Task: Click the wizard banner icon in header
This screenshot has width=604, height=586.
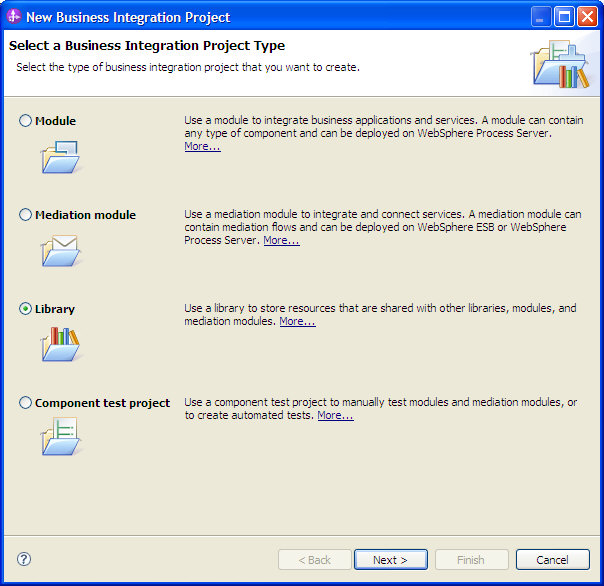Action: [561, 64]
